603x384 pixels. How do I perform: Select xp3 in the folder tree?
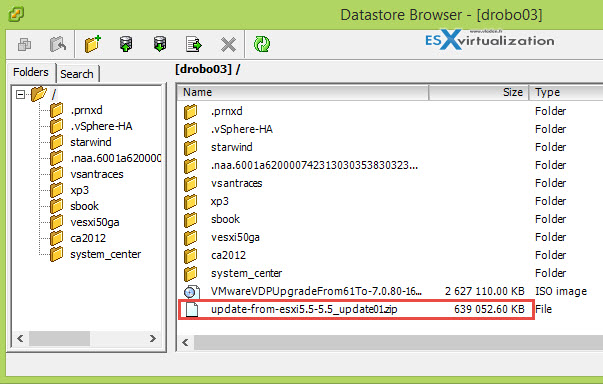(x=79, y=190)
